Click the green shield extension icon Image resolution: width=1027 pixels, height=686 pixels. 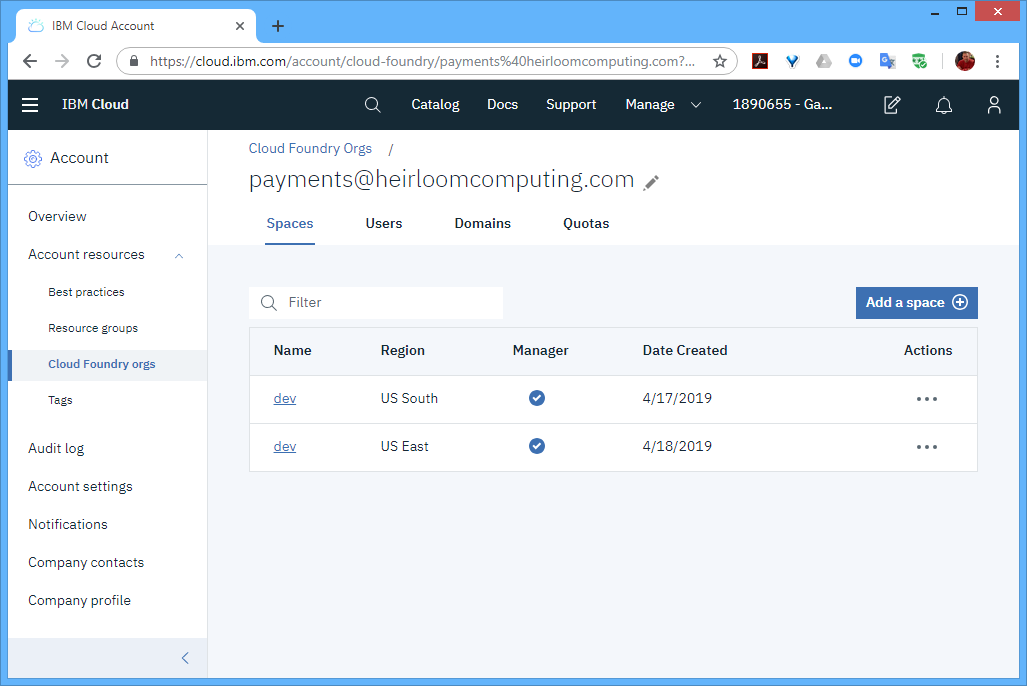pos(920,62)
